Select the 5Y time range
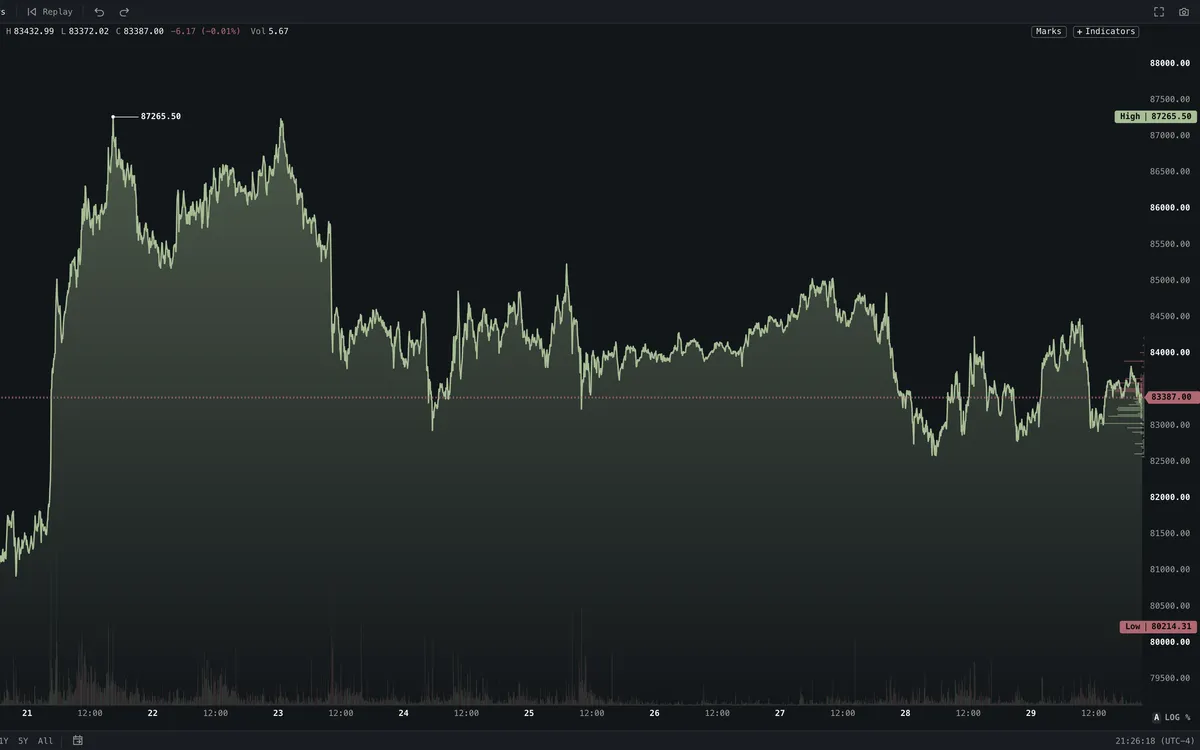The image size is (1200, 750). coord(23,741)
